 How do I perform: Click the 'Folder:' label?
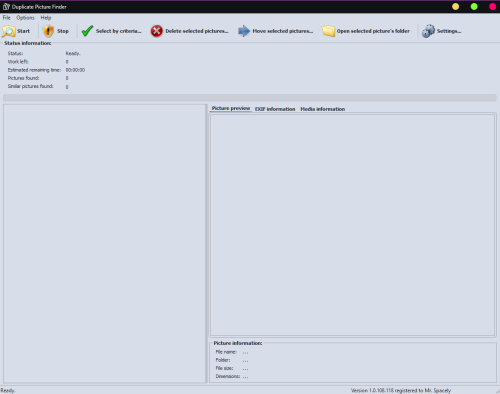(x=223, y=360)
